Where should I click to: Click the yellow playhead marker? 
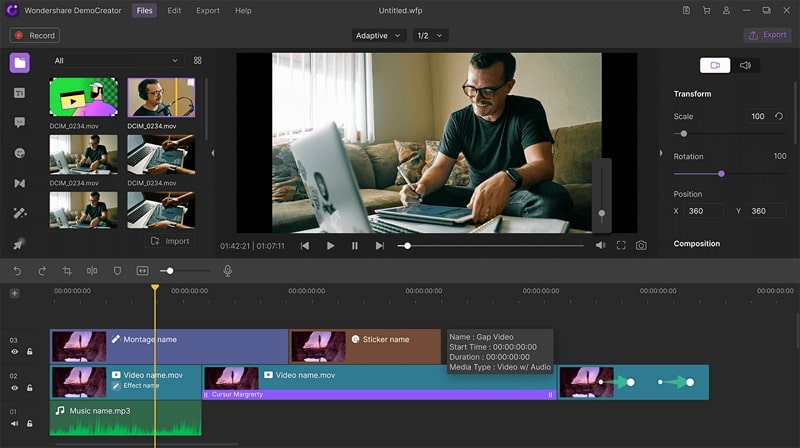click(155, 288)
